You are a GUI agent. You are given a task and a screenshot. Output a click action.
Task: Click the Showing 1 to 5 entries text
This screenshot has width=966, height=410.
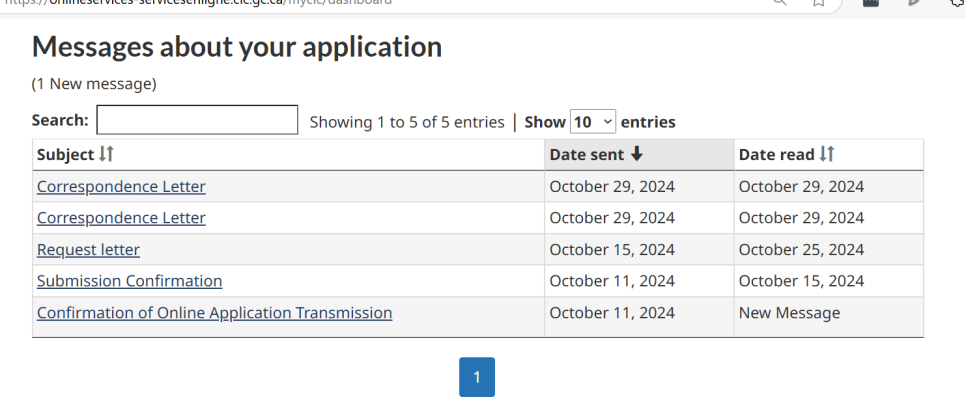(x=407, y=122)
